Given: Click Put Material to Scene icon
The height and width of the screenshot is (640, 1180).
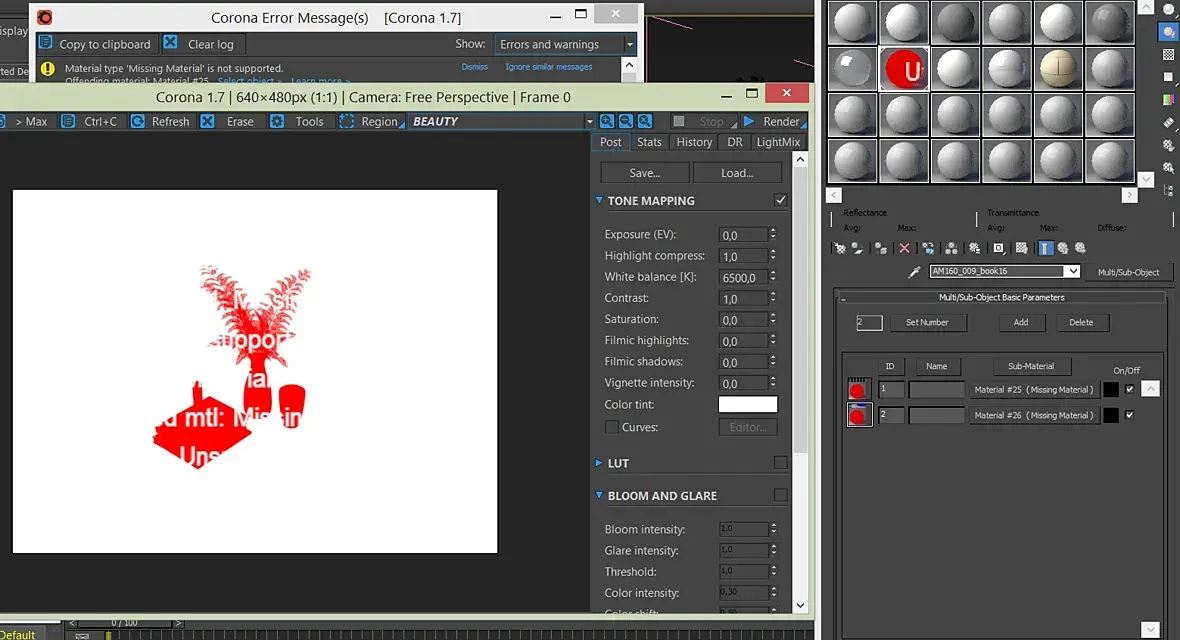Looking at the screenshot, I should coord(858,248).
